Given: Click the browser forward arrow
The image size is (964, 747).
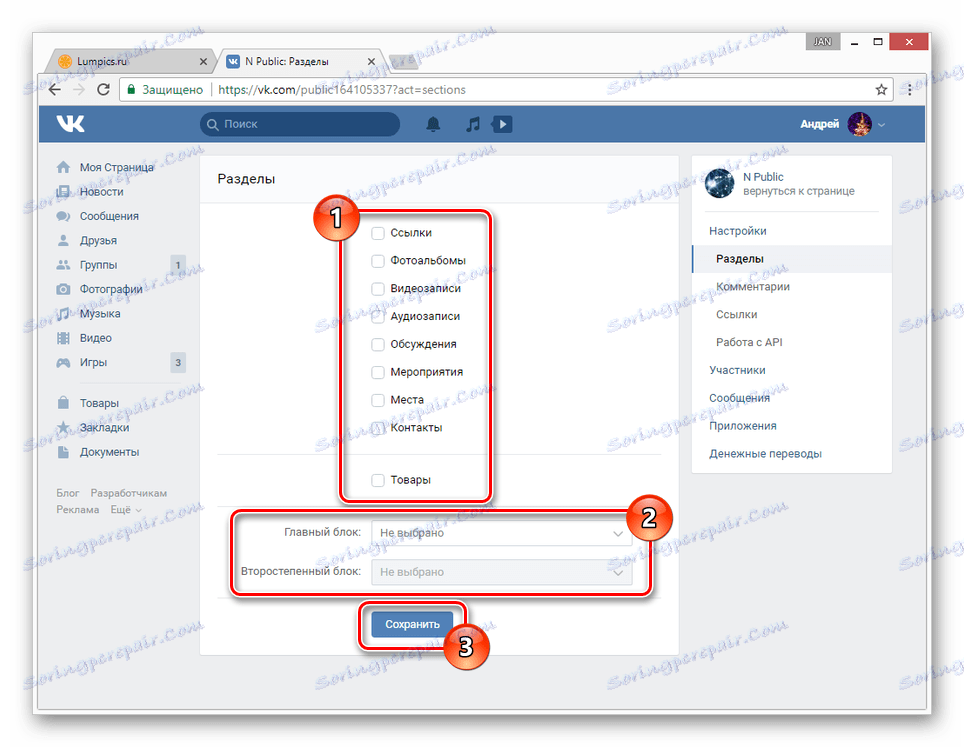Looking at the screenshot, I should click(x=79, y=90).
